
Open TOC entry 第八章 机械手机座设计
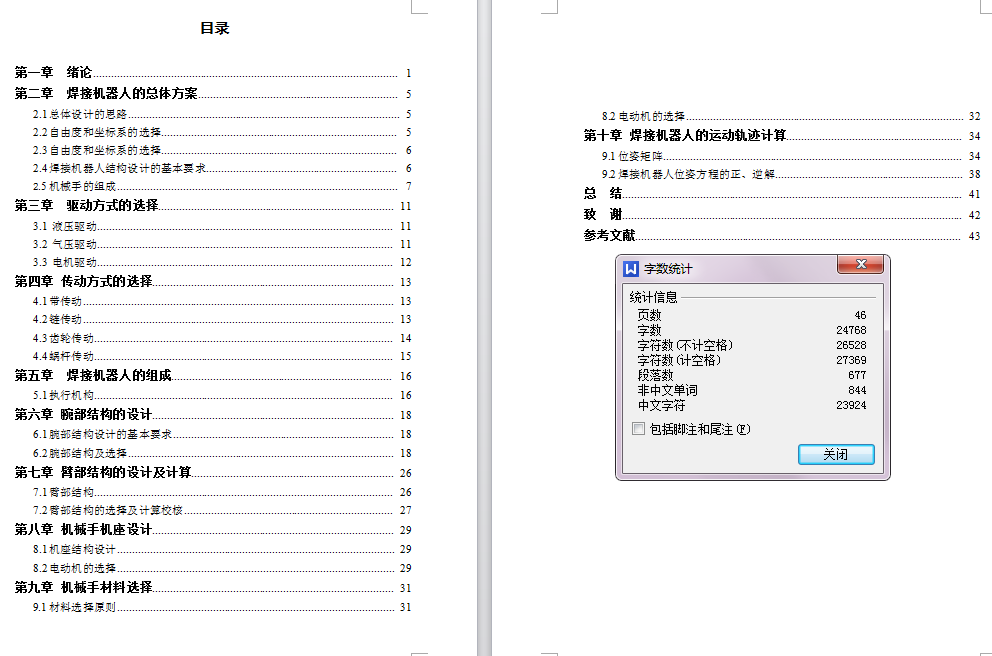click(x=213, y=529)
